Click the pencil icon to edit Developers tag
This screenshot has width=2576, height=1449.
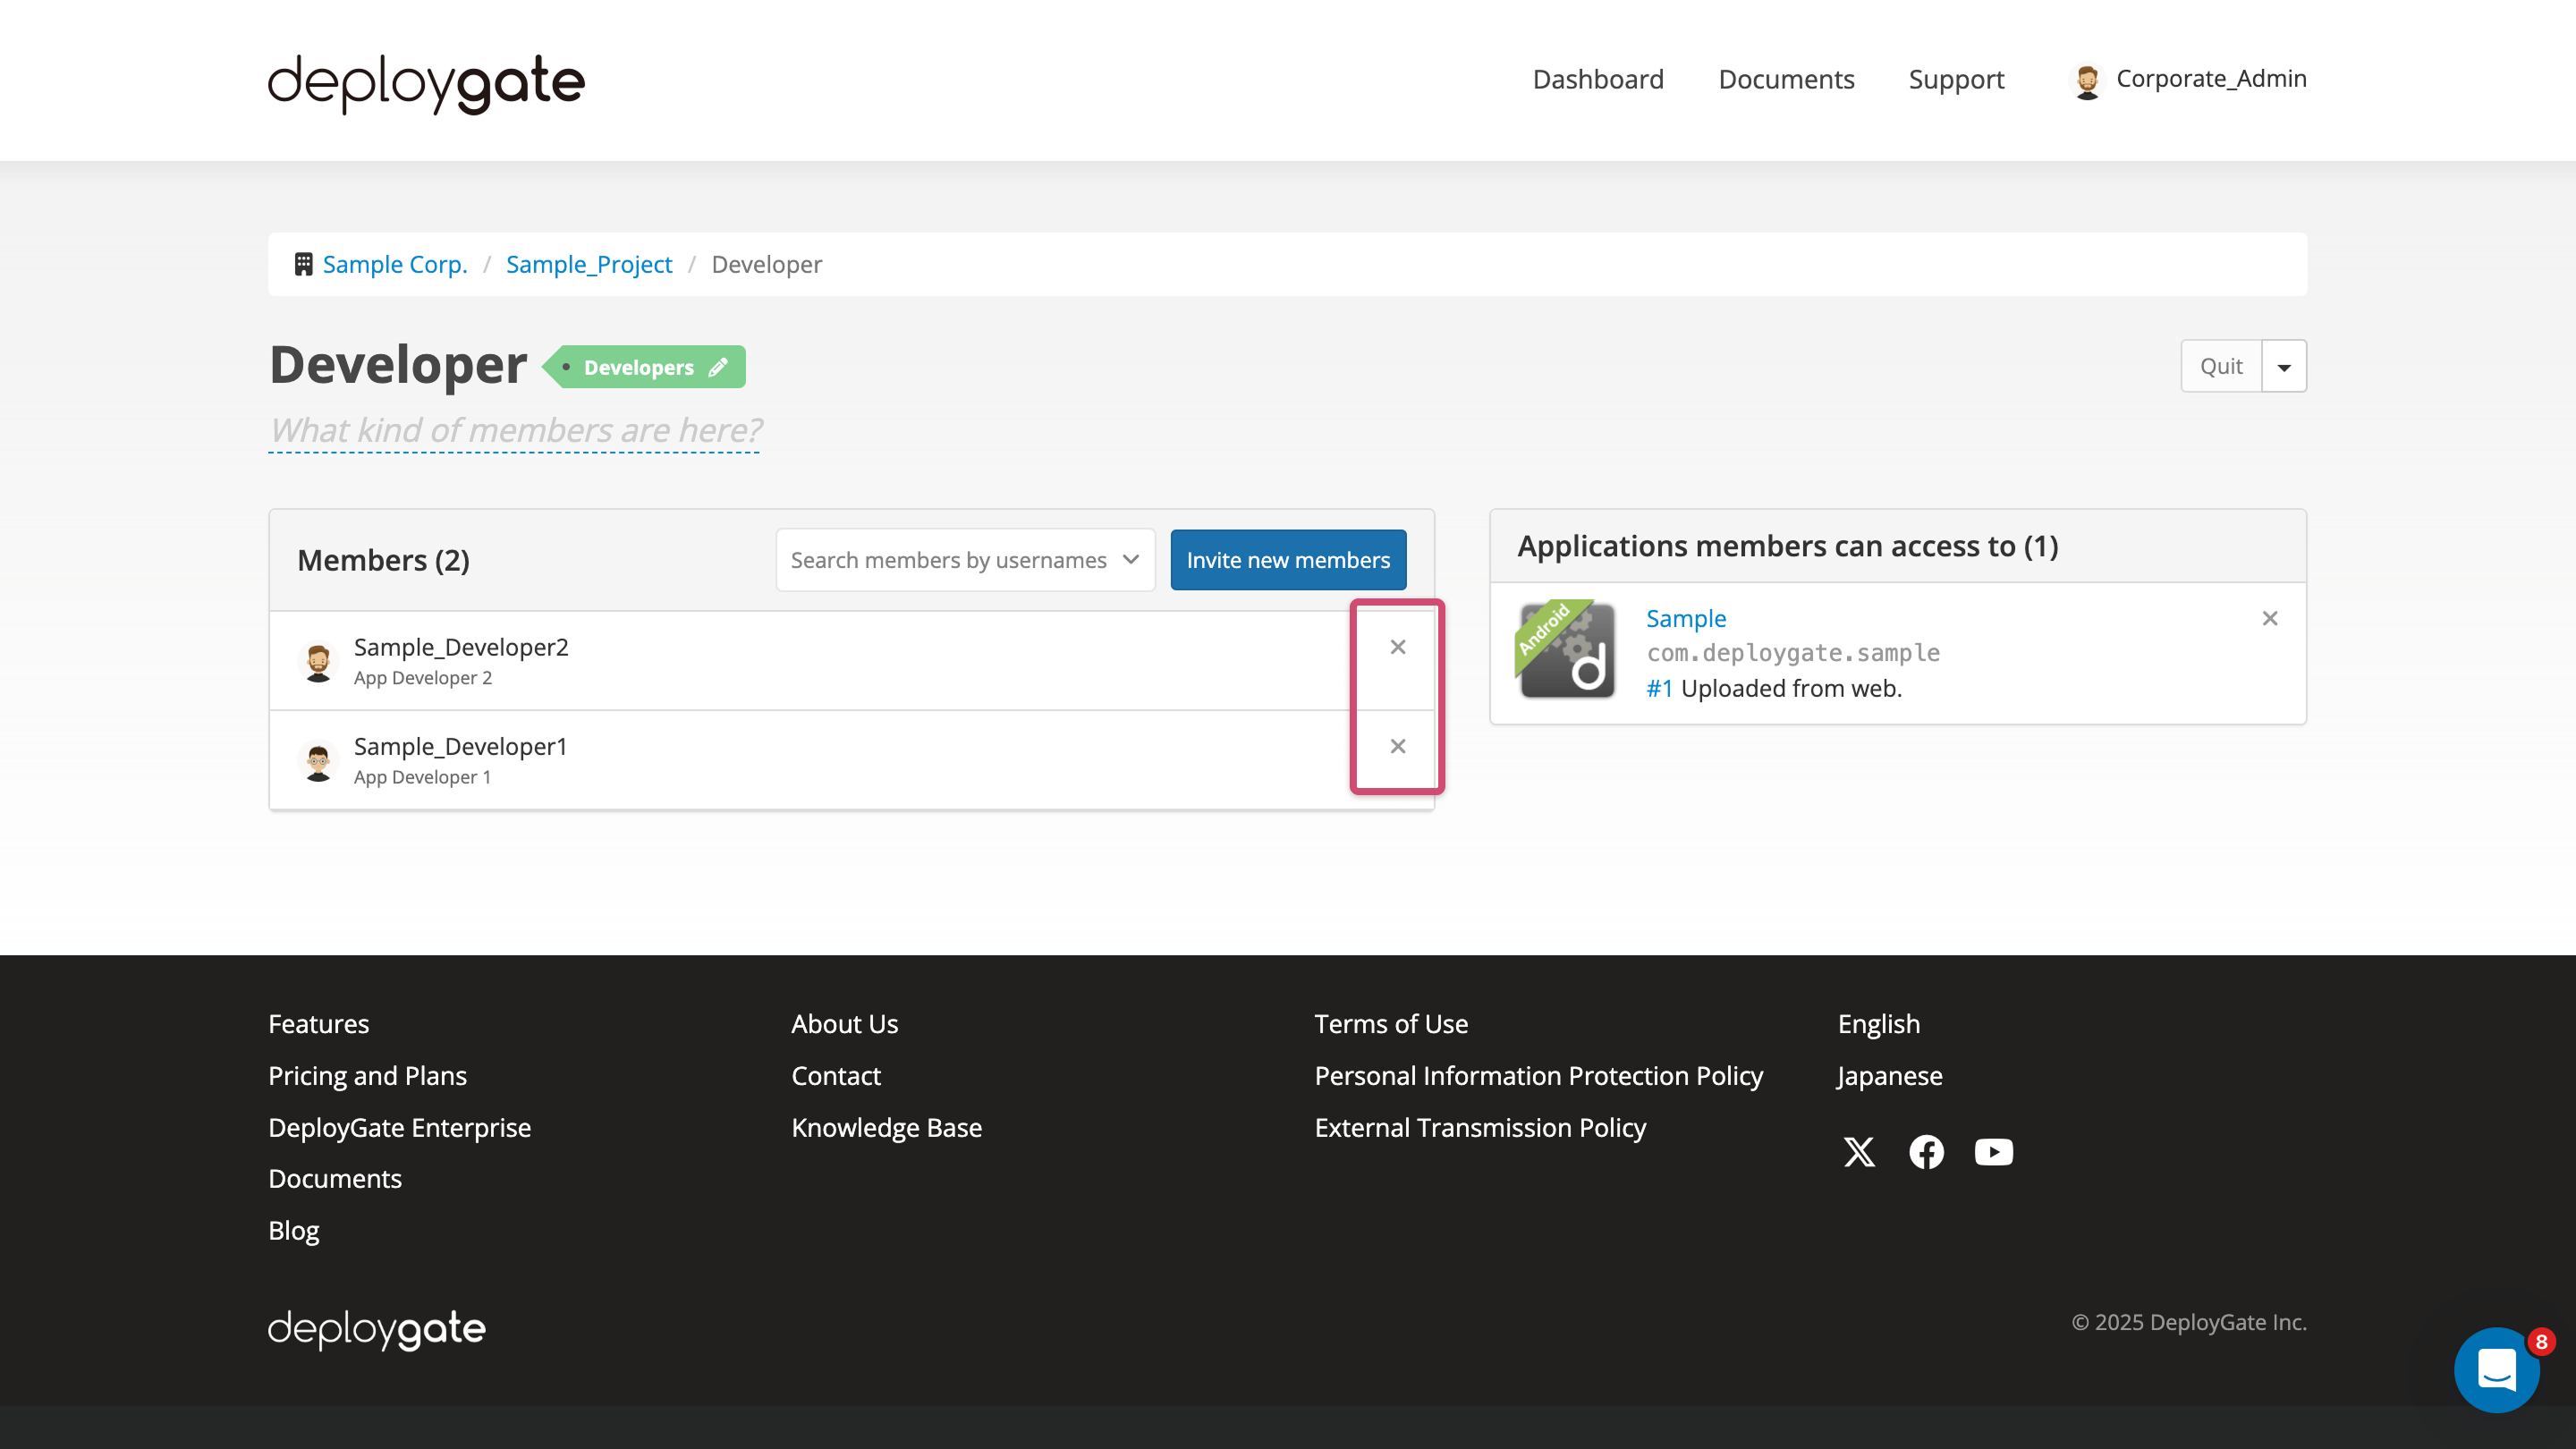tap(717, 367)
